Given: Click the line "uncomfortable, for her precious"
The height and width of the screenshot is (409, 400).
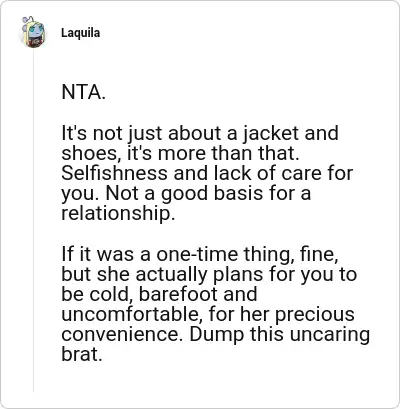Looking at the screenshot, I should (208, 314).
